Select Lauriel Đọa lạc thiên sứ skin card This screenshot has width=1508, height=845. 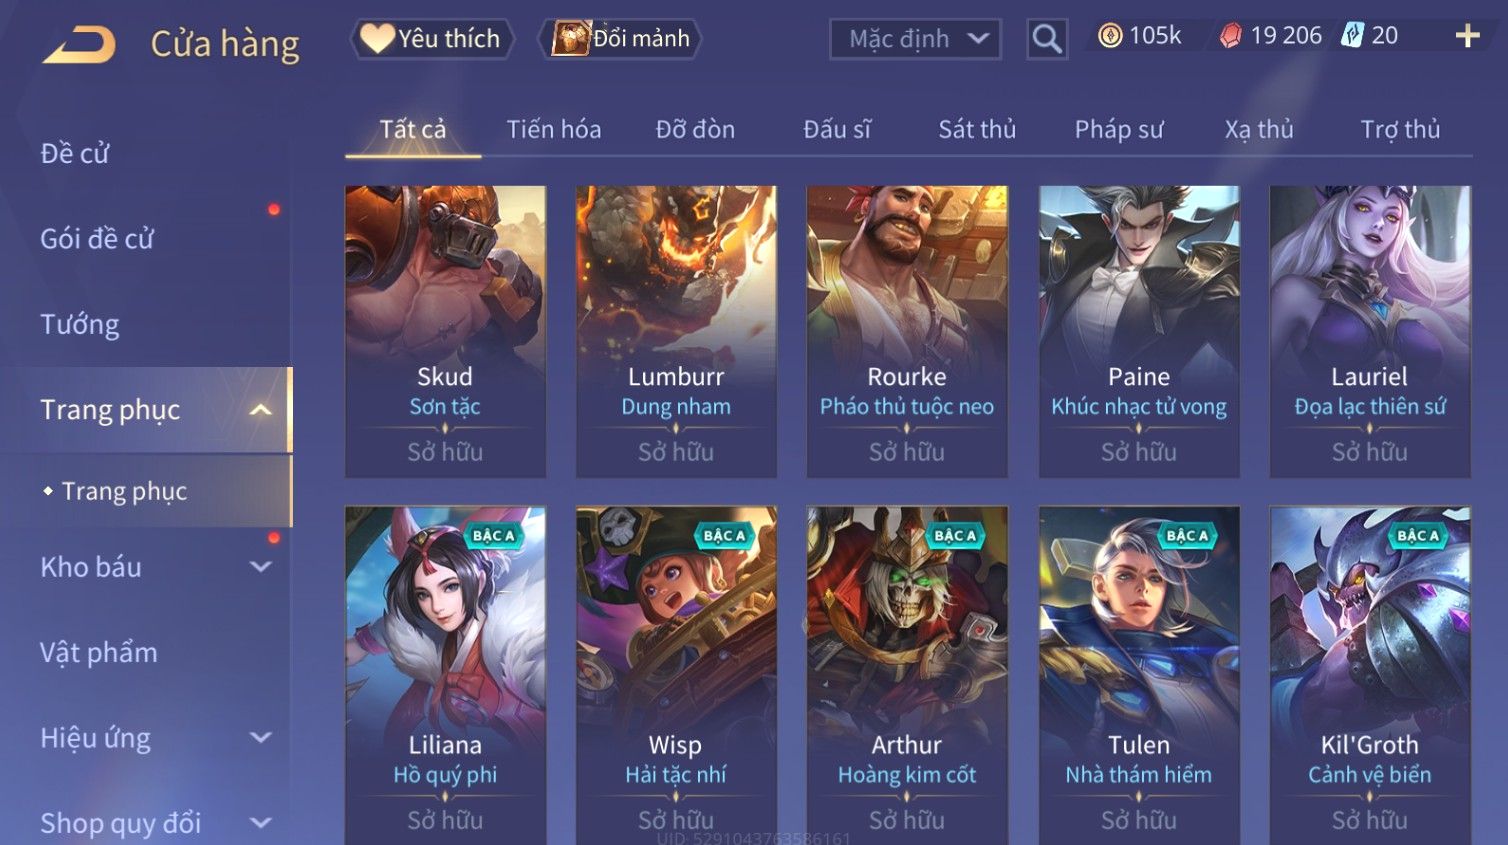pos(1370,331)
